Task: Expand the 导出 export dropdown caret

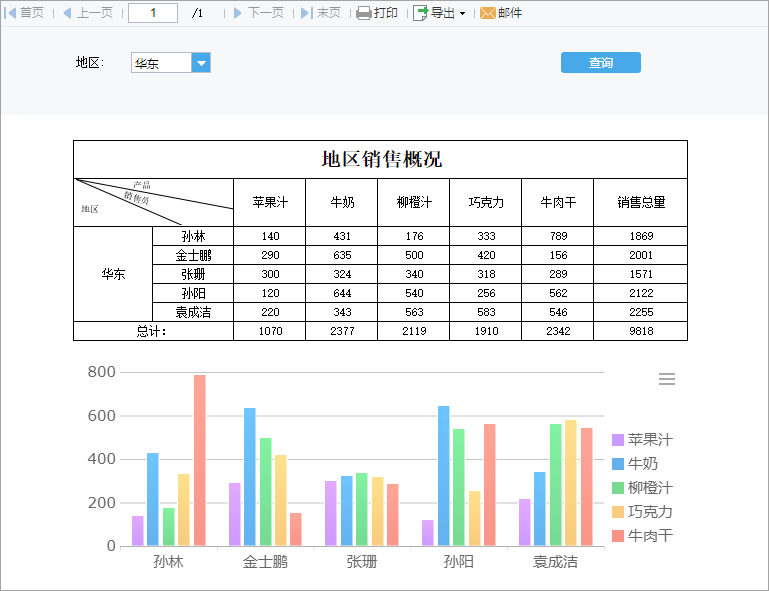Action: [x=462, y=14]
